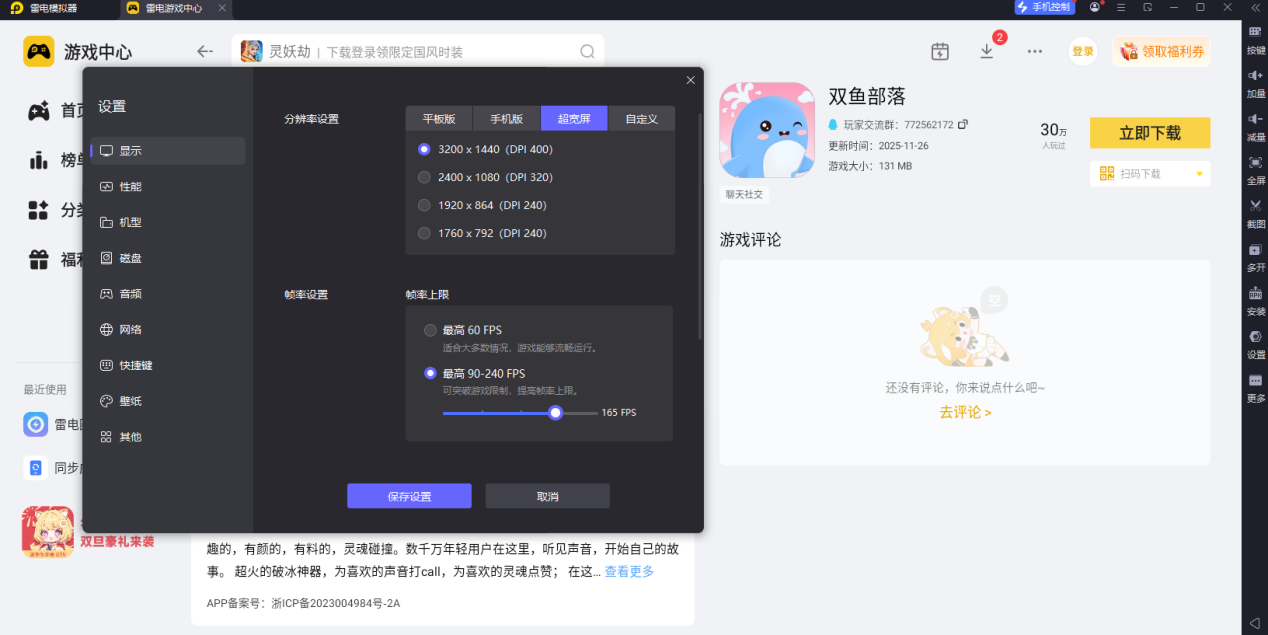Viewport: 1268px width, 635px height.
Task: Open the three-dots more menu in header
Action: (1035, 51)
